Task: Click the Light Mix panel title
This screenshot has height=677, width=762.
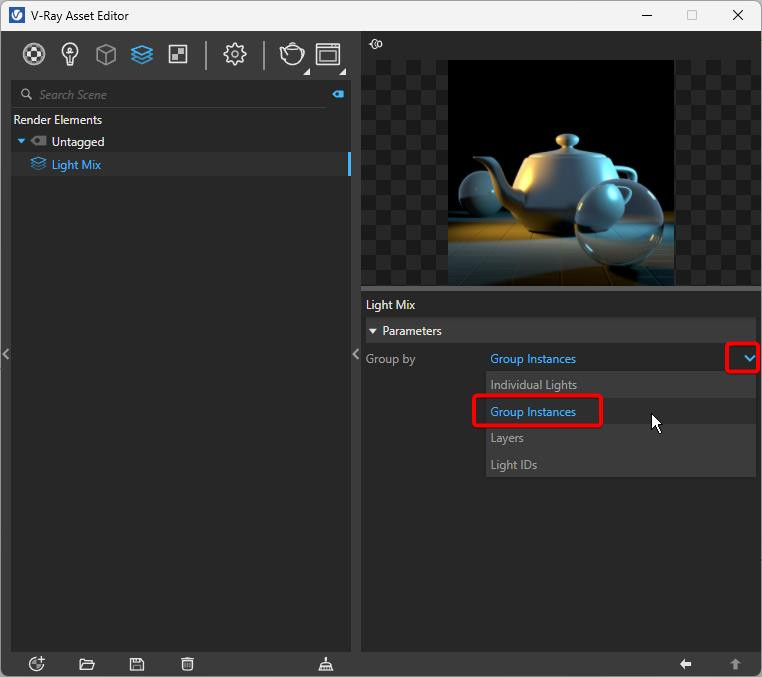Action: click(390, 305)
